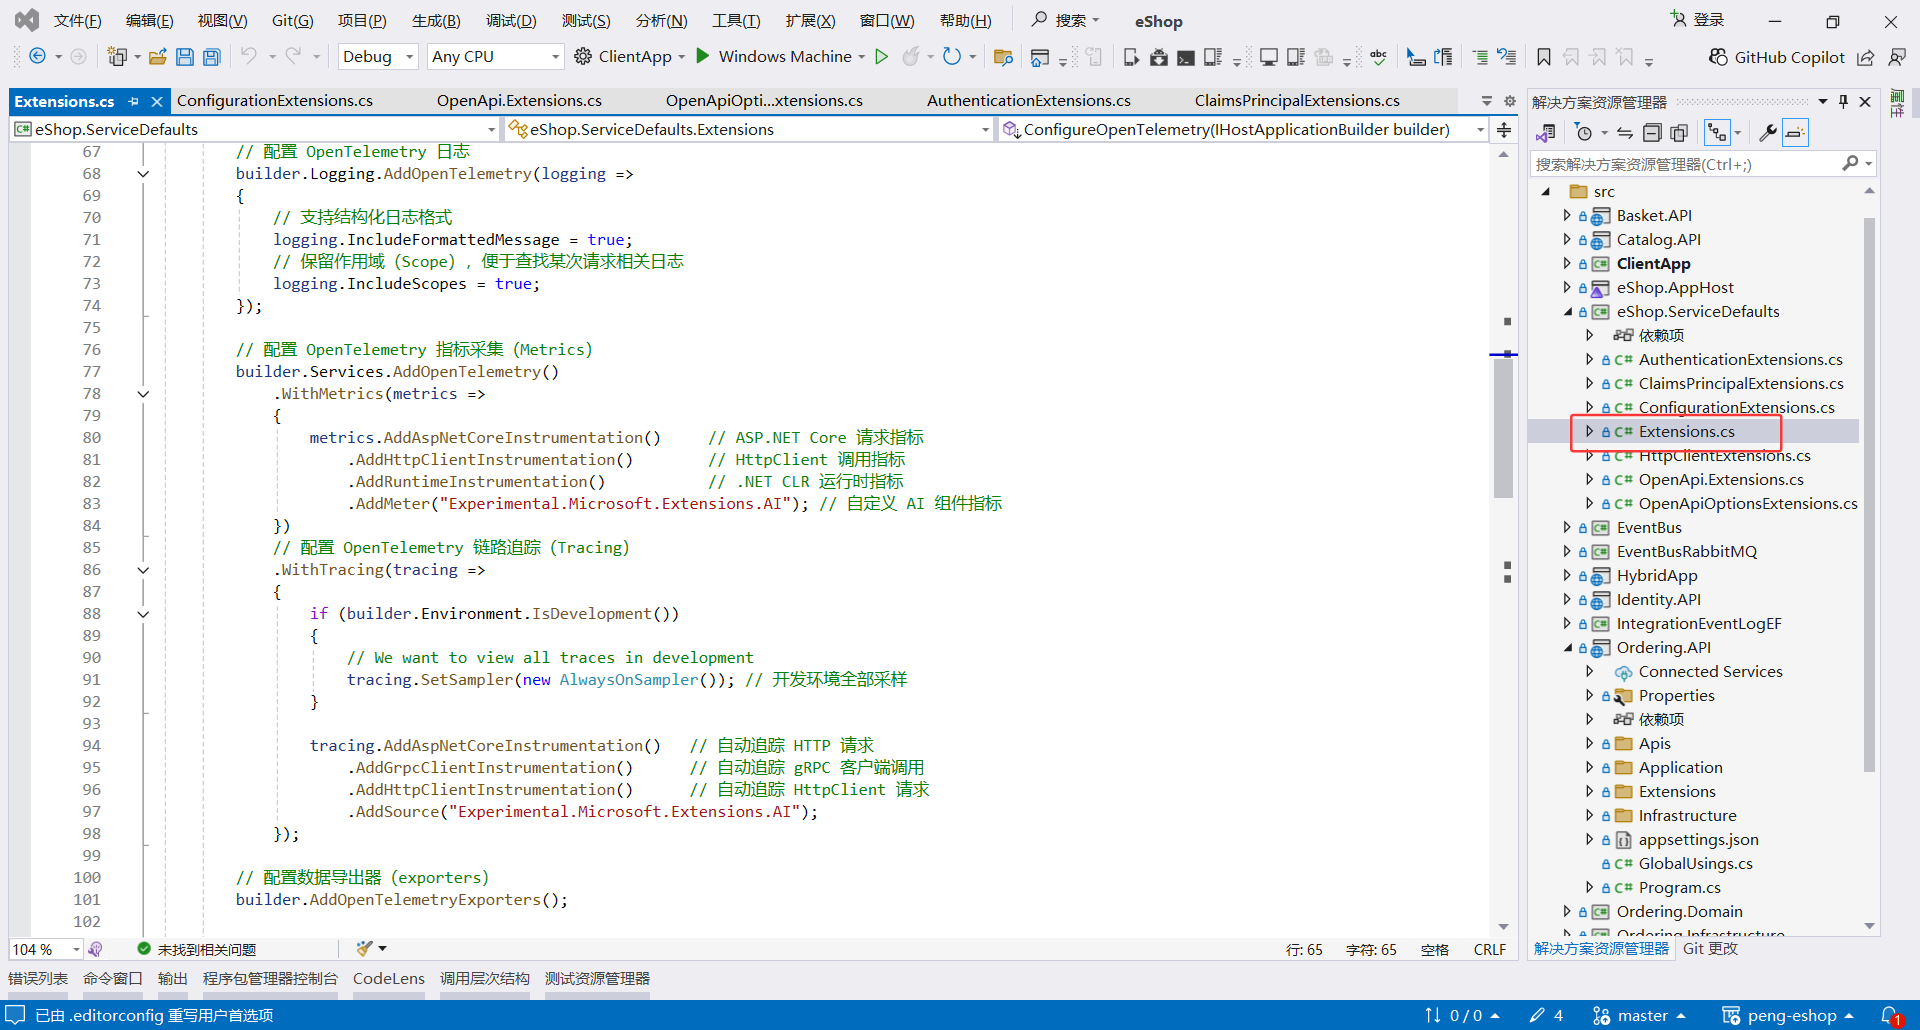Screen dimensions: 1920x1030
Task: Click the Save All icon
Action: (x=212, y=57)
